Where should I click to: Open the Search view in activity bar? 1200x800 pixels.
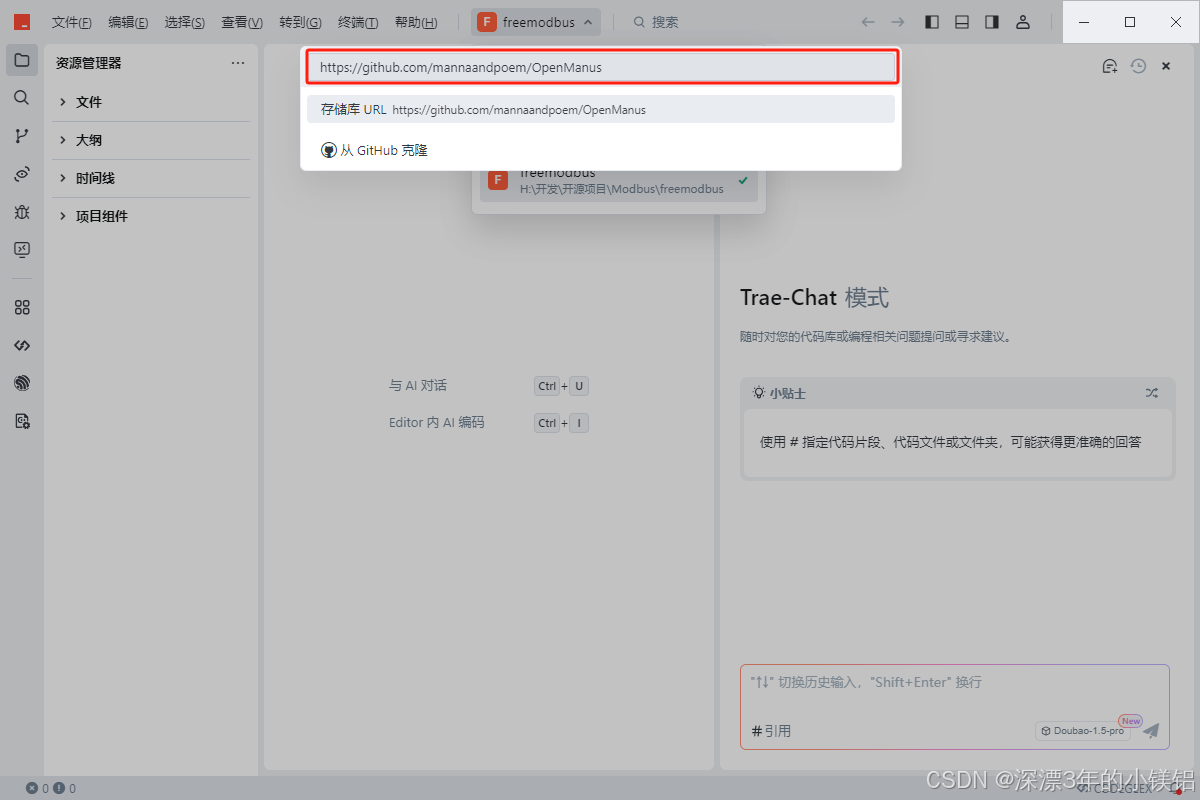(x=22, y=98)
